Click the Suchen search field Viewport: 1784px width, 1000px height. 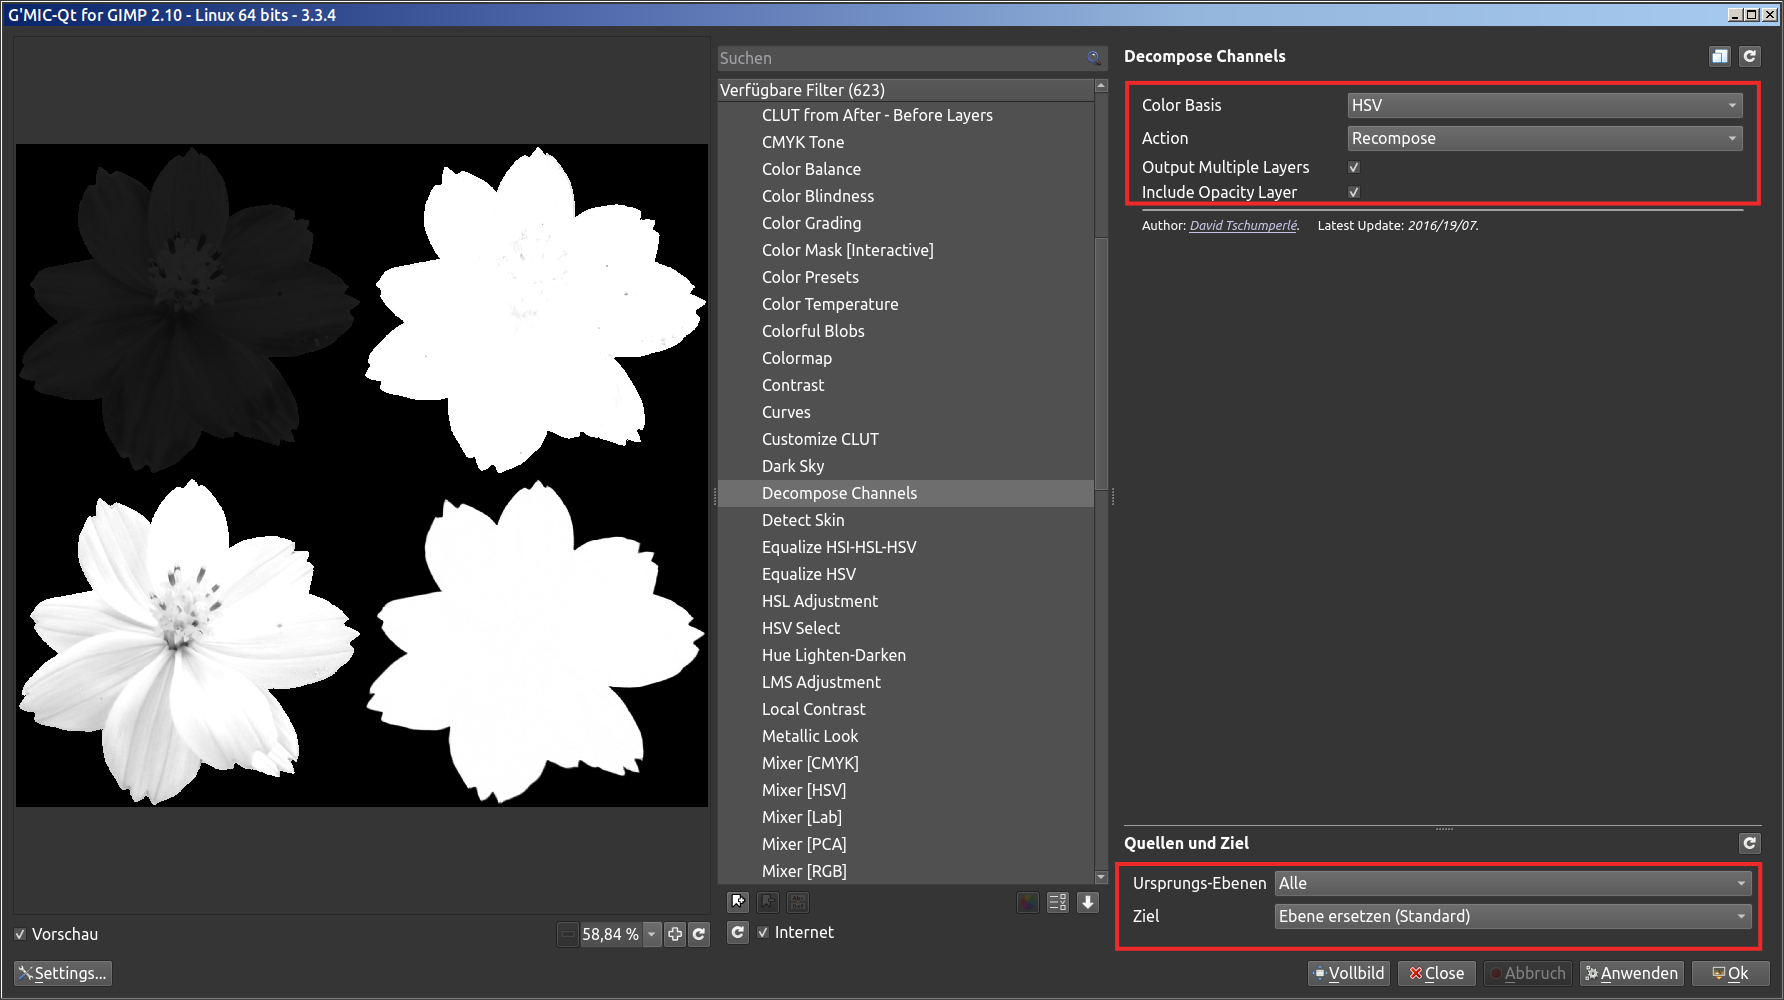(x=900, y=58)
